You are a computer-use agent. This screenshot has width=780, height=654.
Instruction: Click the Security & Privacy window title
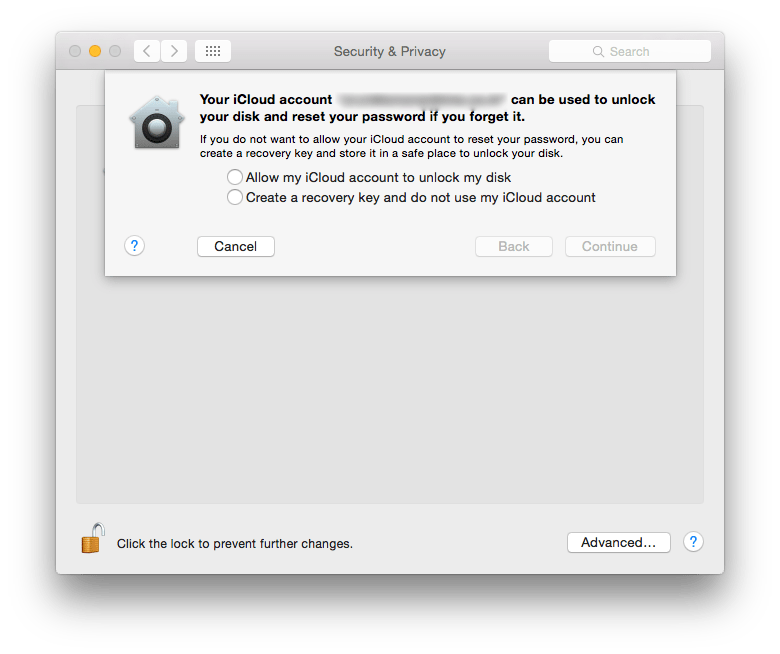tap(390, 51)
